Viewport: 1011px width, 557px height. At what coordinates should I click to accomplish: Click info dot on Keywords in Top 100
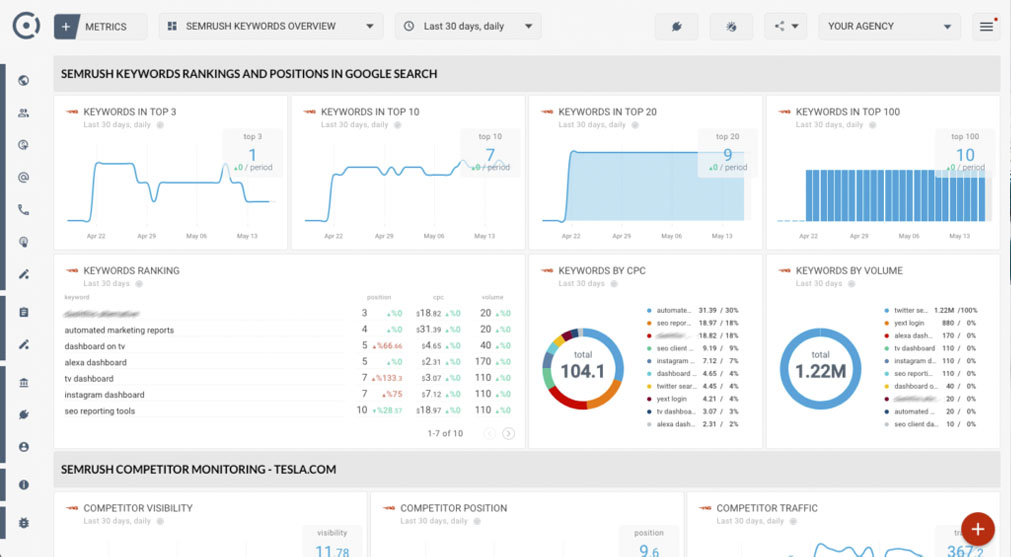pos(872,125)
